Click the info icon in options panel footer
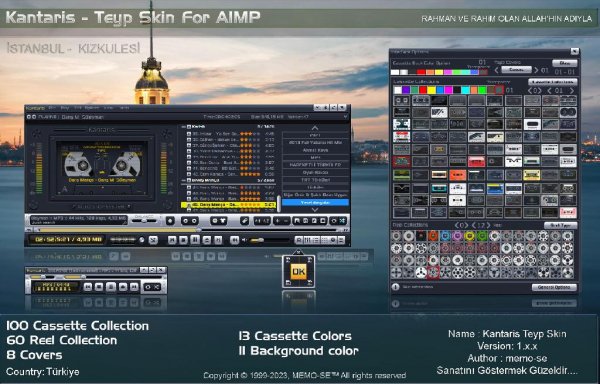This screenshot has height=384, width=600. 395,287
